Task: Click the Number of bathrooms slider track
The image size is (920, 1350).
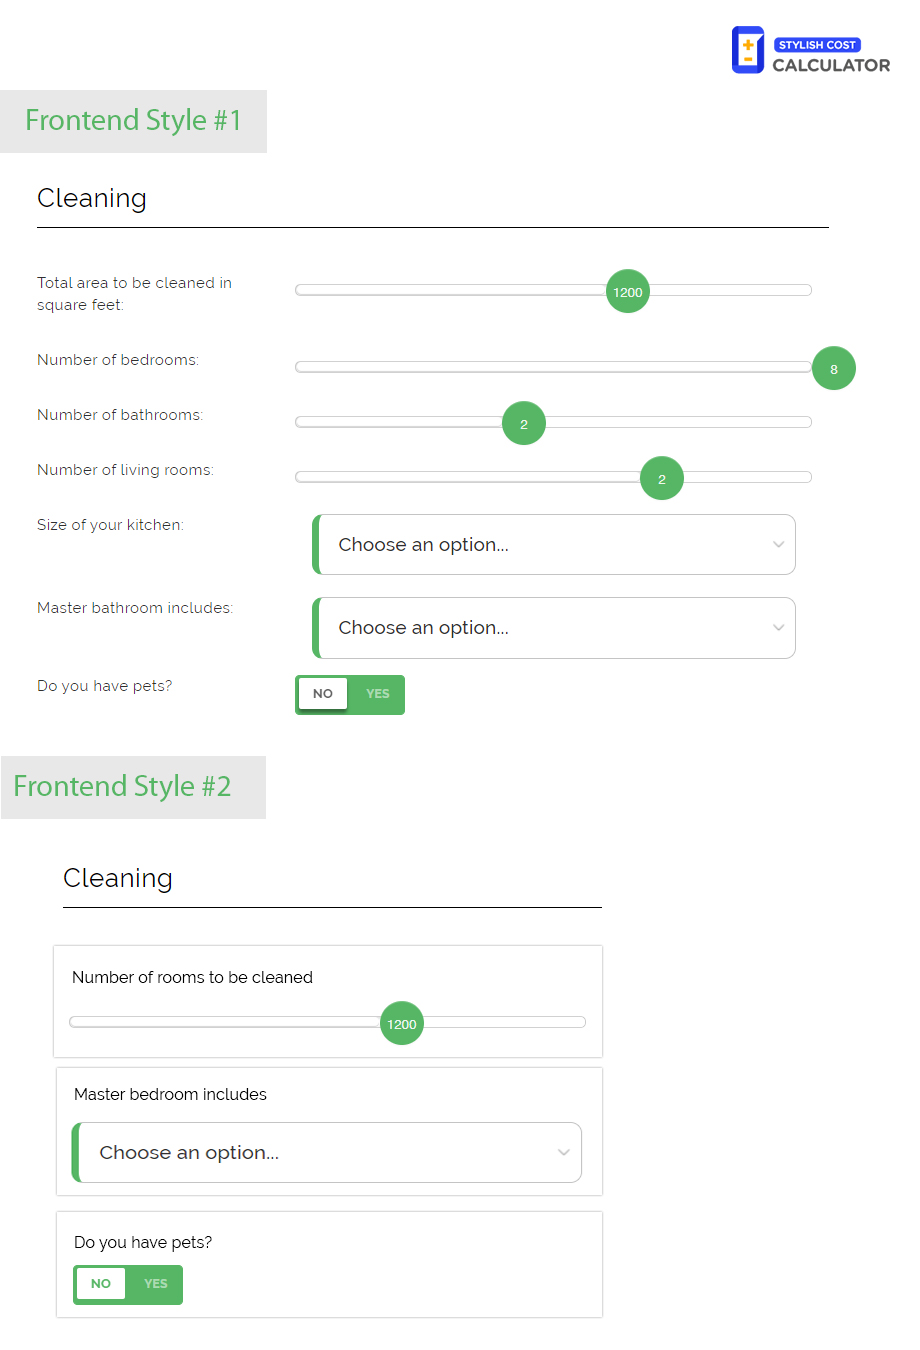Action: click(553, 422)
